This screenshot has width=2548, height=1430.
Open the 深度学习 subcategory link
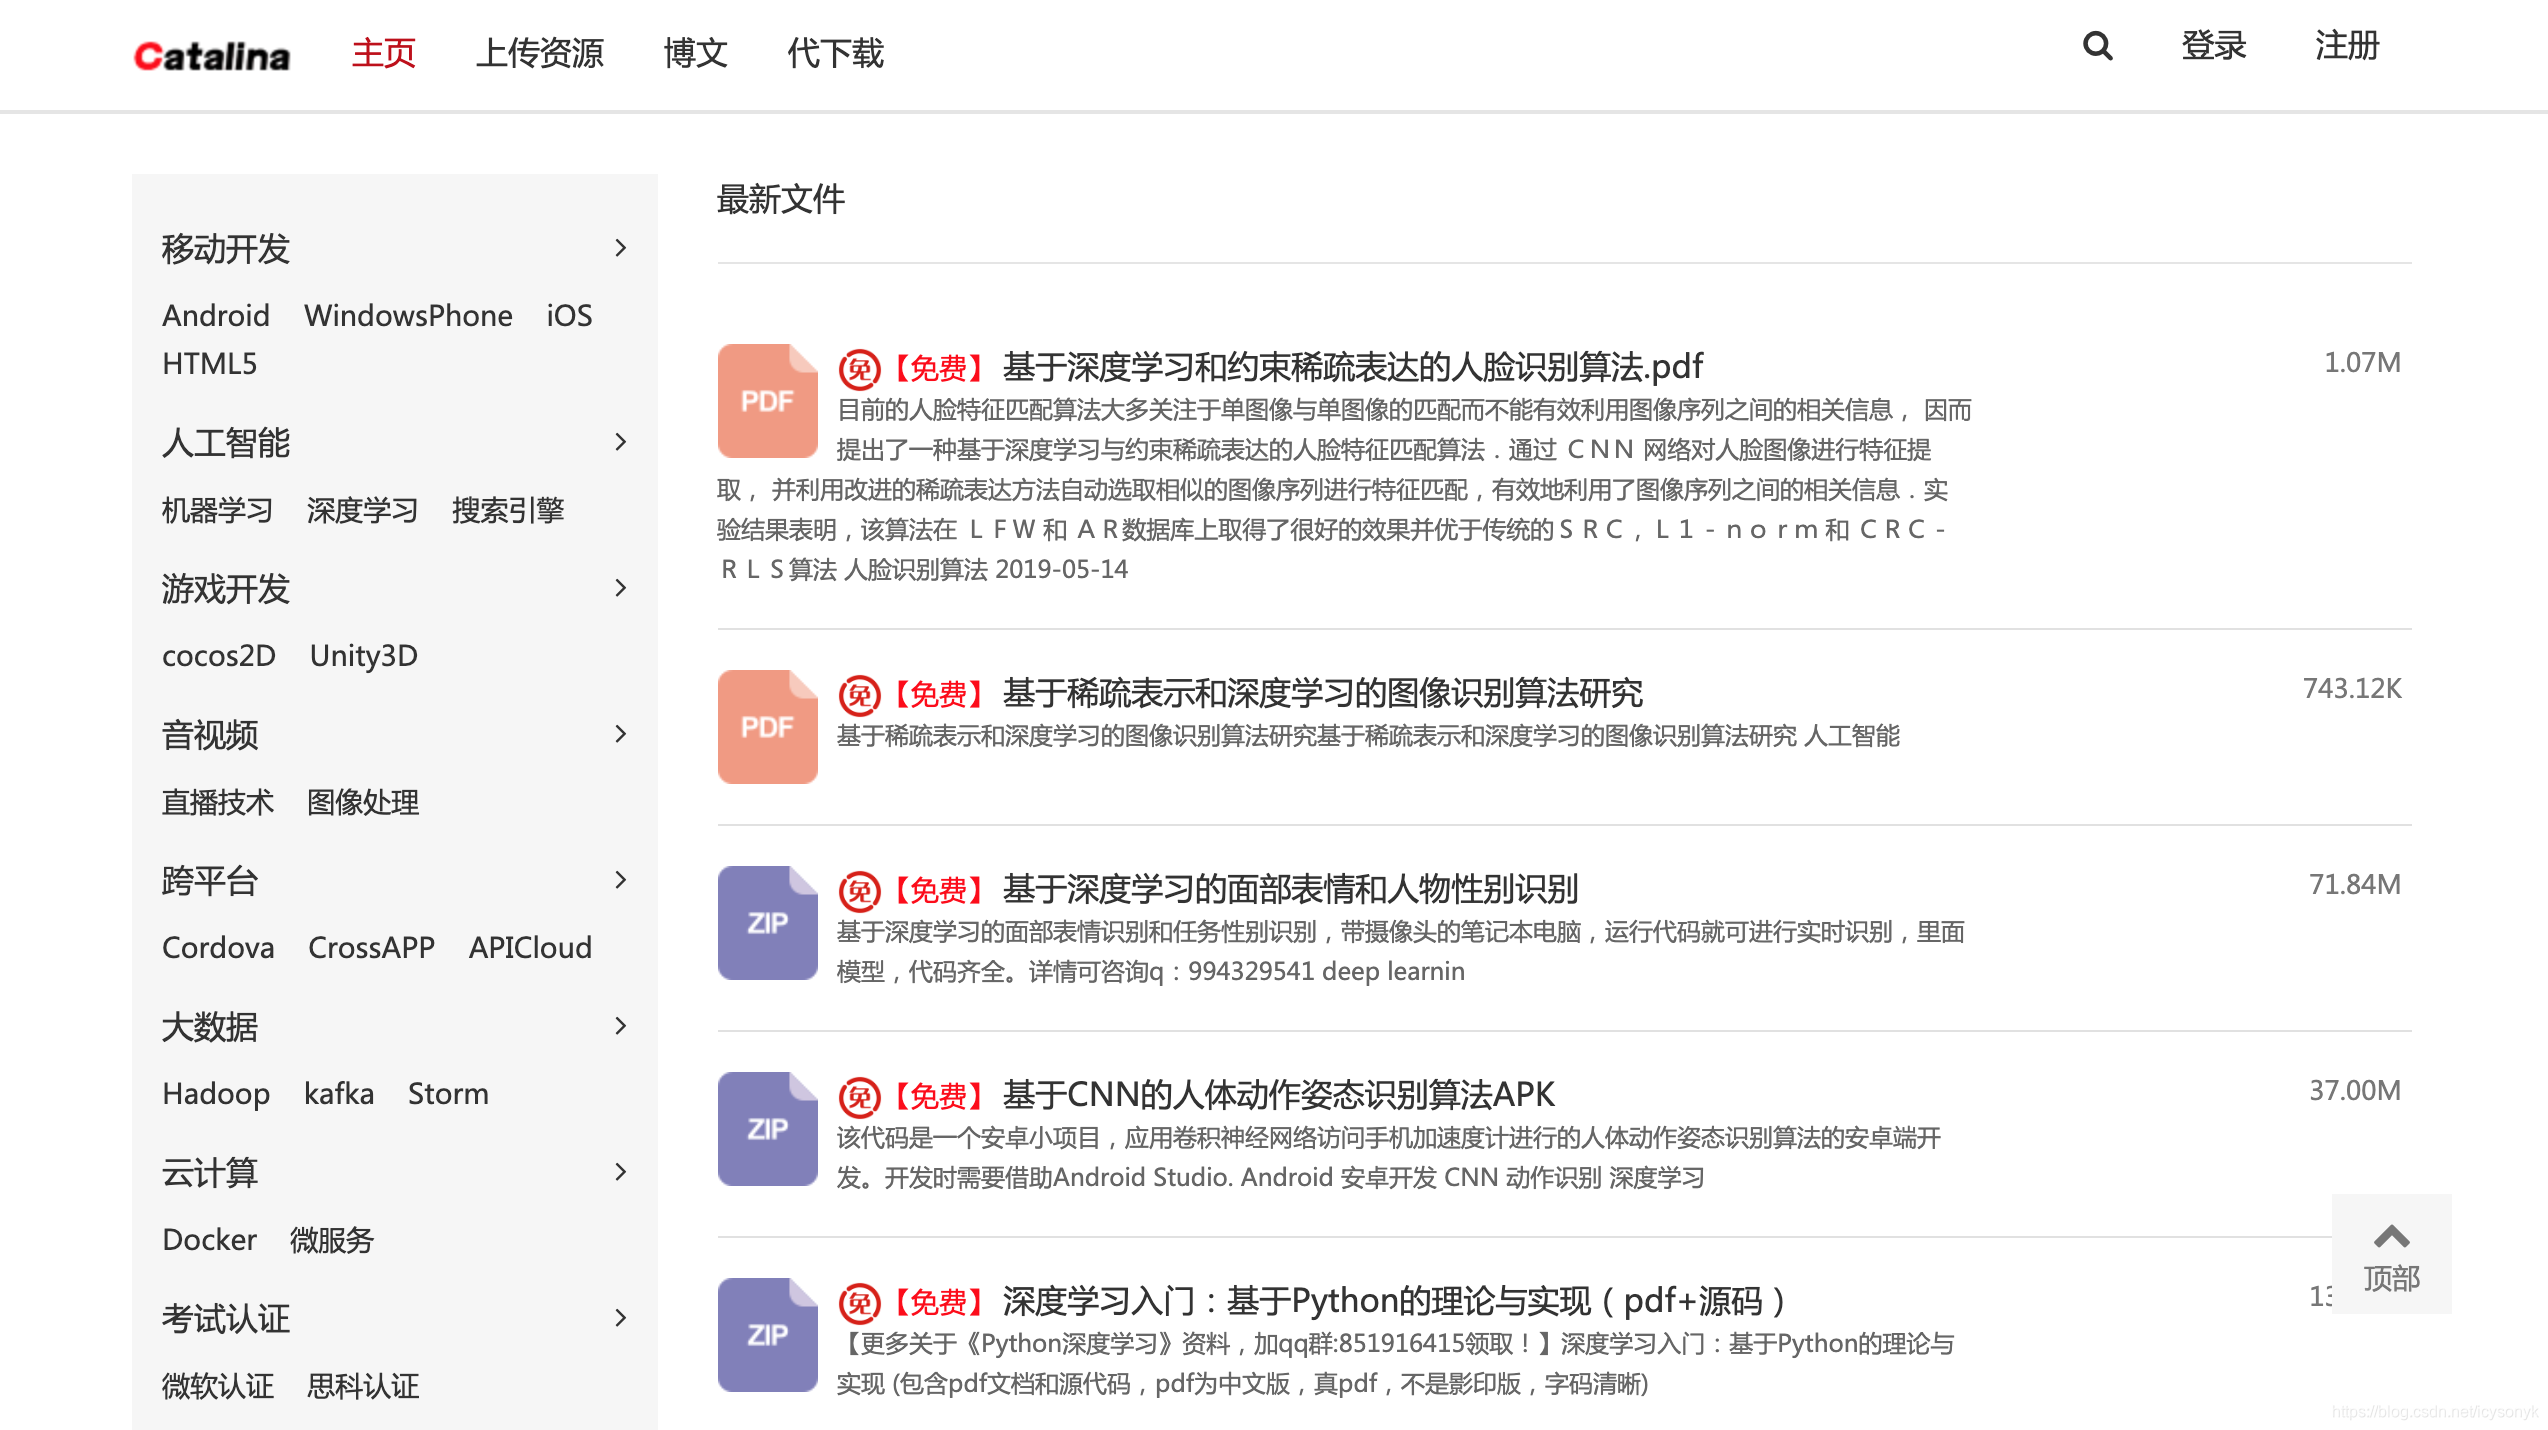tap(362, 510)
